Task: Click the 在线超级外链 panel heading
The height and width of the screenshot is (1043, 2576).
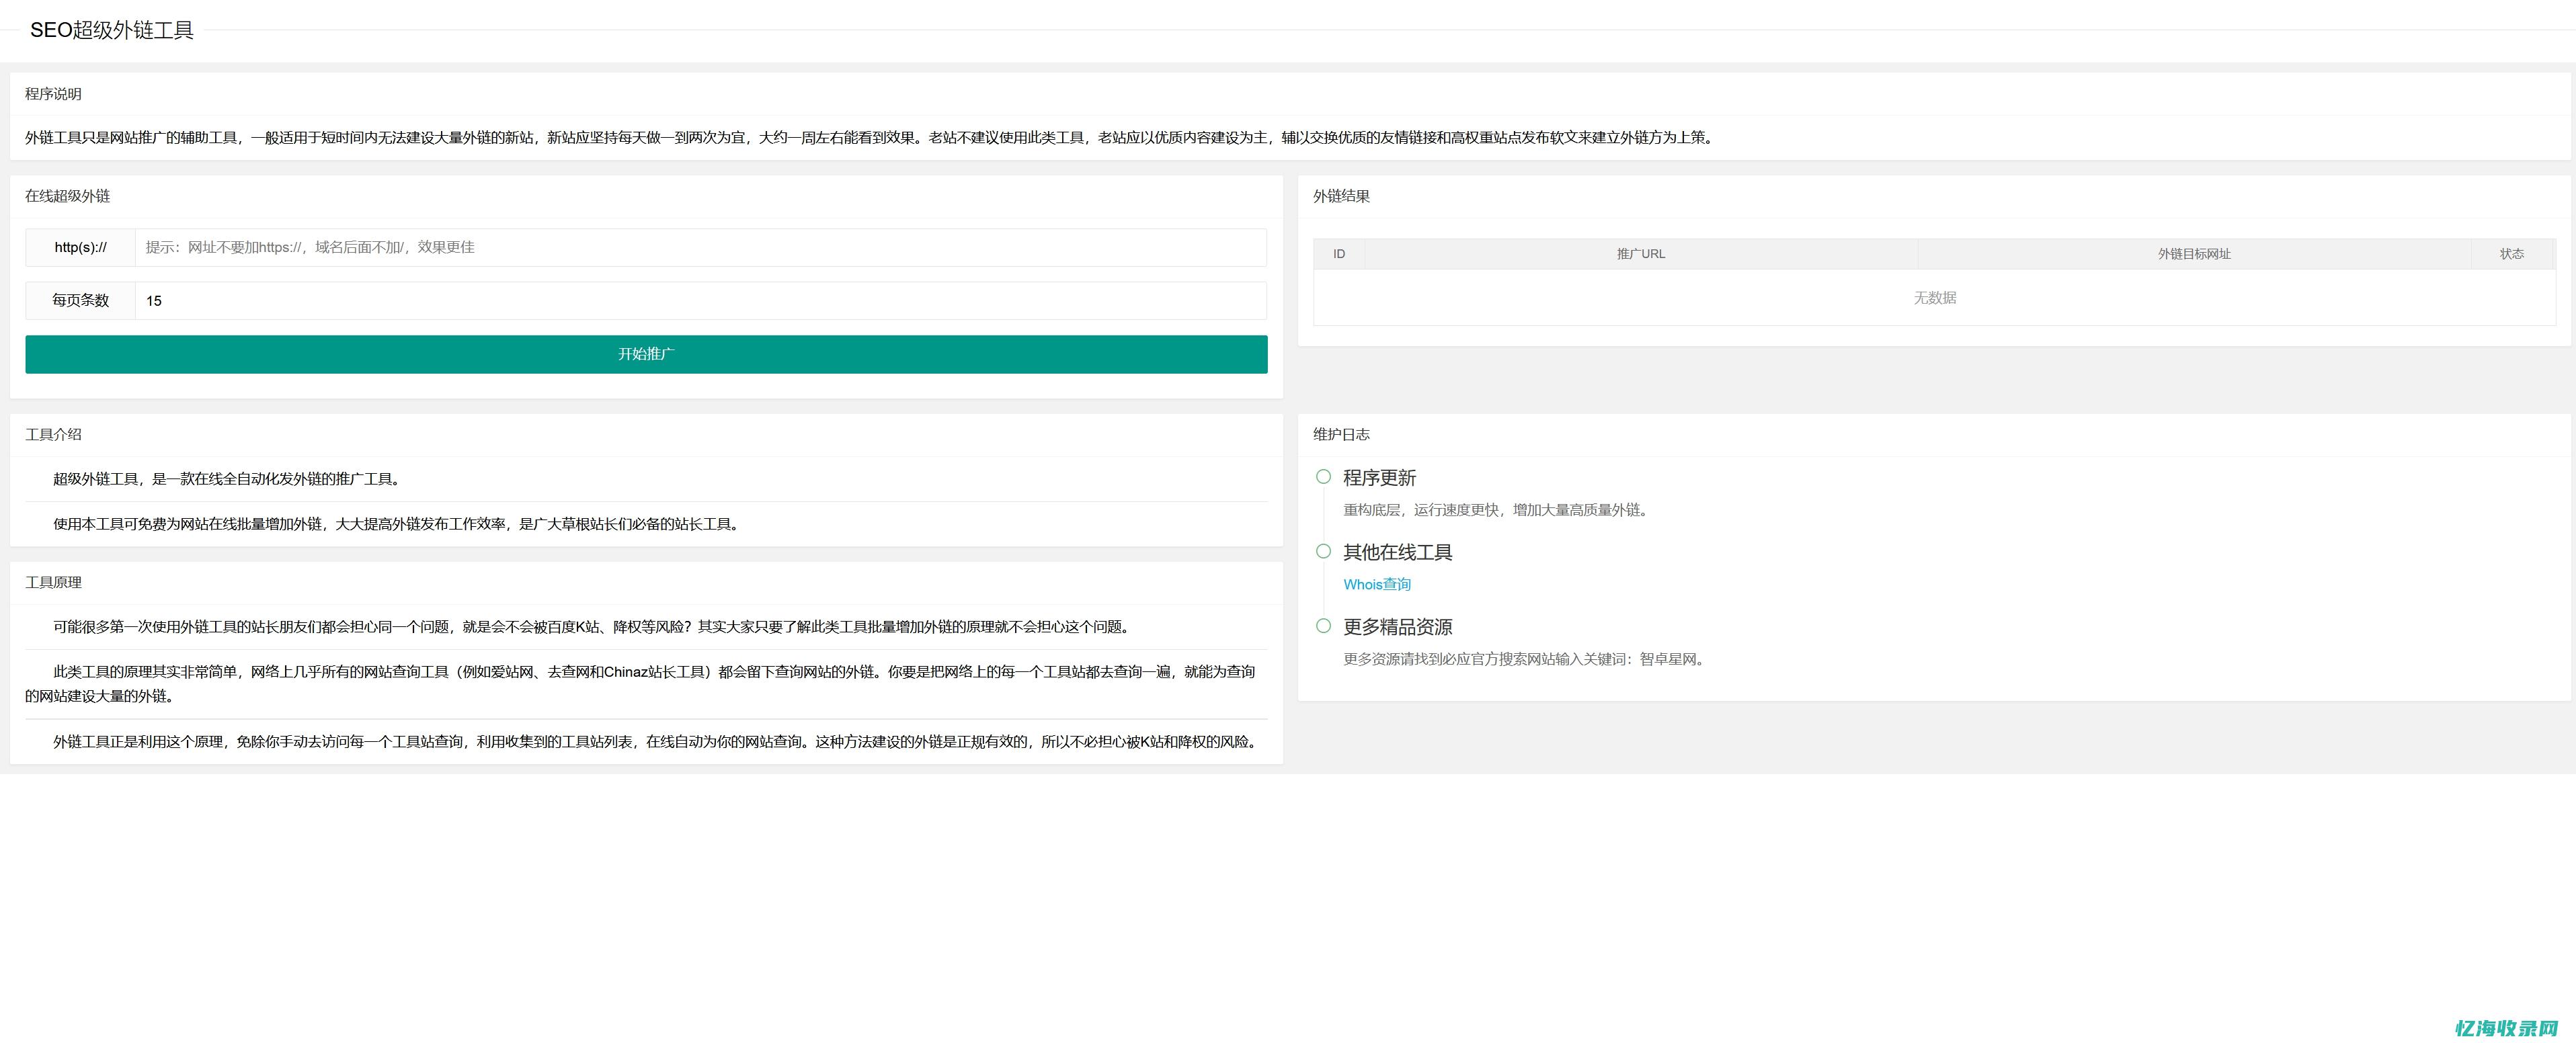Action: click(67, 196)
